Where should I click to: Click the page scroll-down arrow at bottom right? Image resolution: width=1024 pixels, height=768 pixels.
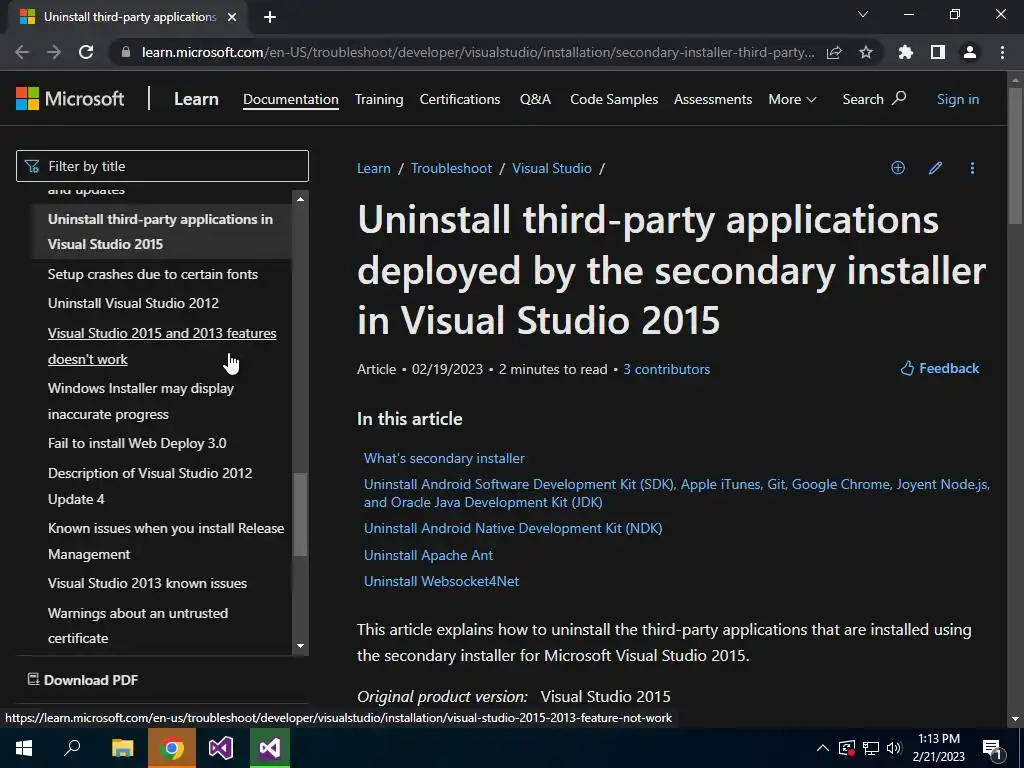pyautogui.click(x=1016, y=719)
